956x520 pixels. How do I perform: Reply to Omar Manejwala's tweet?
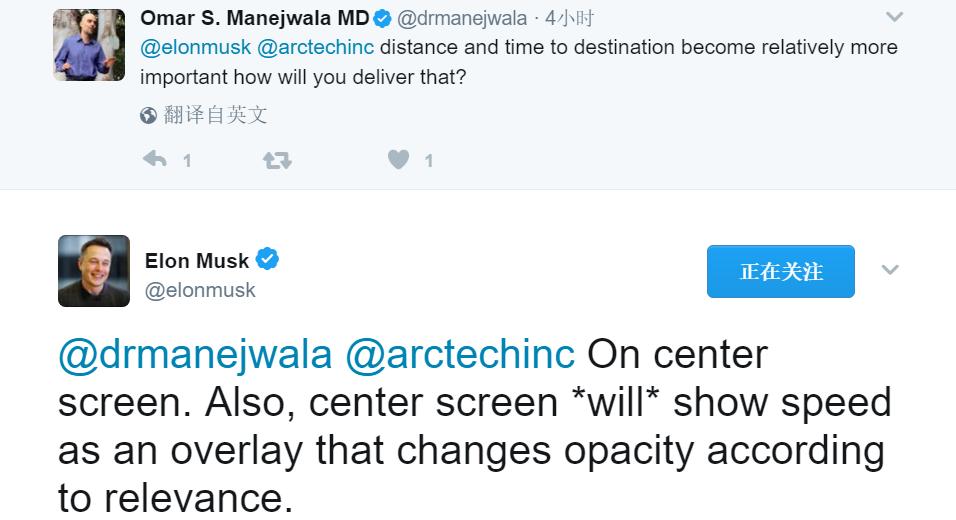pyautogui.click(x=154, y=159)
